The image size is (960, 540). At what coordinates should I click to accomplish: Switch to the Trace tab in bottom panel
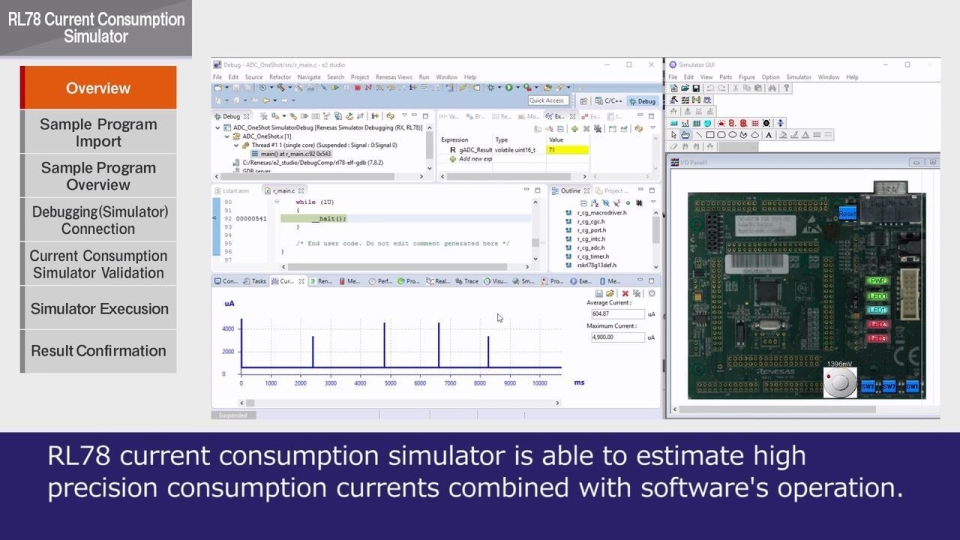pyautogui.click(x=467, y=281)
